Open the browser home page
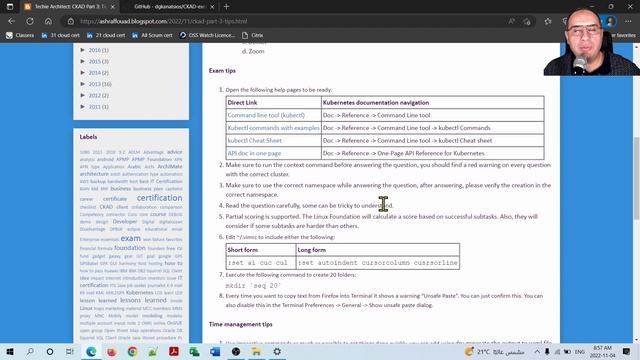 point(48,21)
